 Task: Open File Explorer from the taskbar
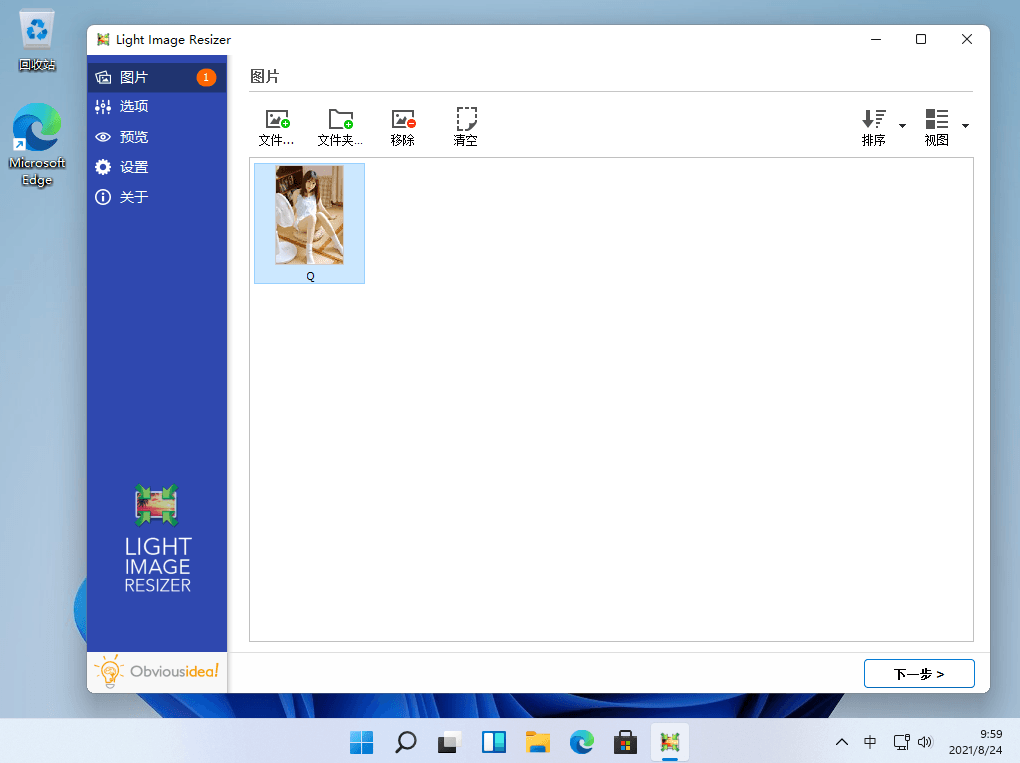pyautogui.click(x=537, y=742)
